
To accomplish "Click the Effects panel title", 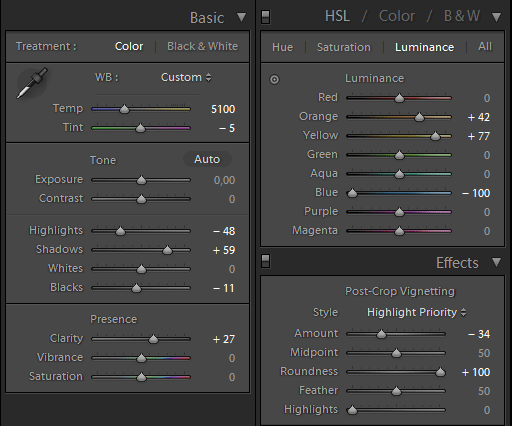I will click(x=457, y=263).
